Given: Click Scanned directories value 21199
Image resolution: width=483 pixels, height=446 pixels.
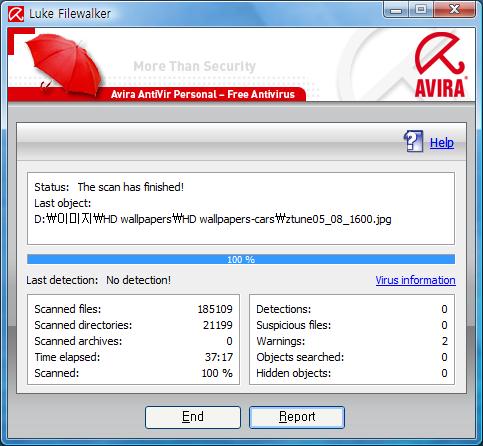Looking at the screenshot, I should point(218,325).
